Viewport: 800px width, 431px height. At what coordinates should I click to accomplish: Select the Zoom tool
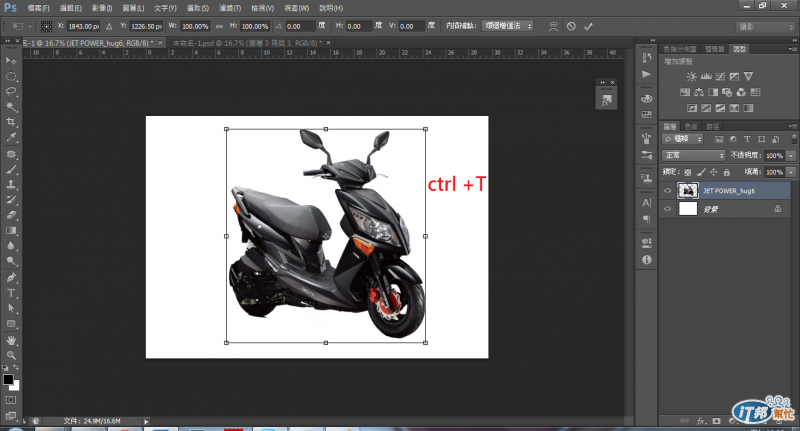(x=11, y=356)
